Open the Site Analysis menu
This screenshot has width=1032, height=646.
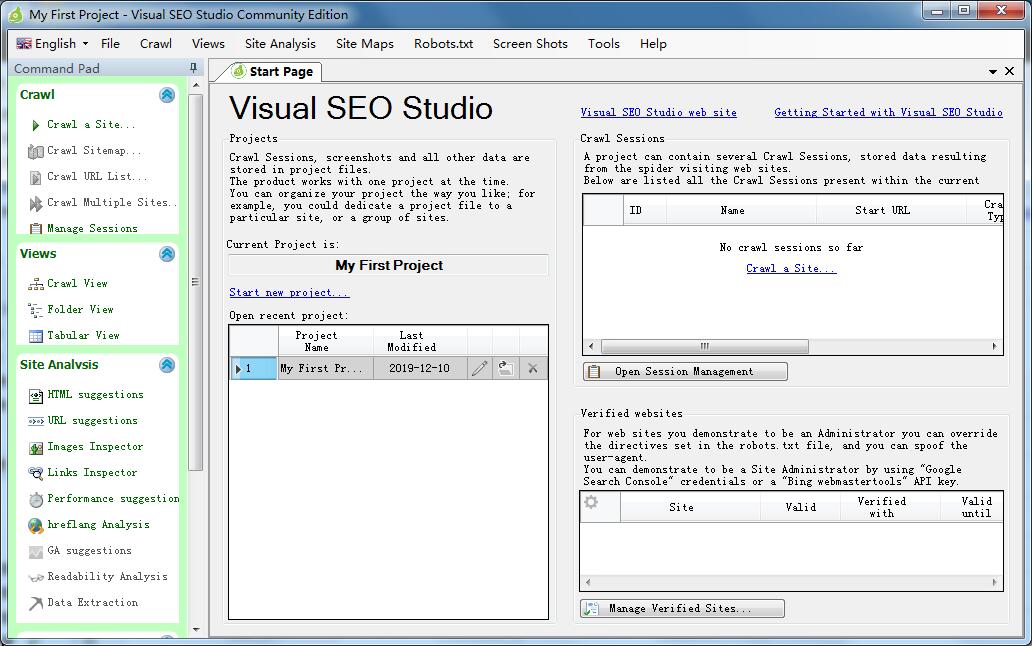(x=280, y=44)
